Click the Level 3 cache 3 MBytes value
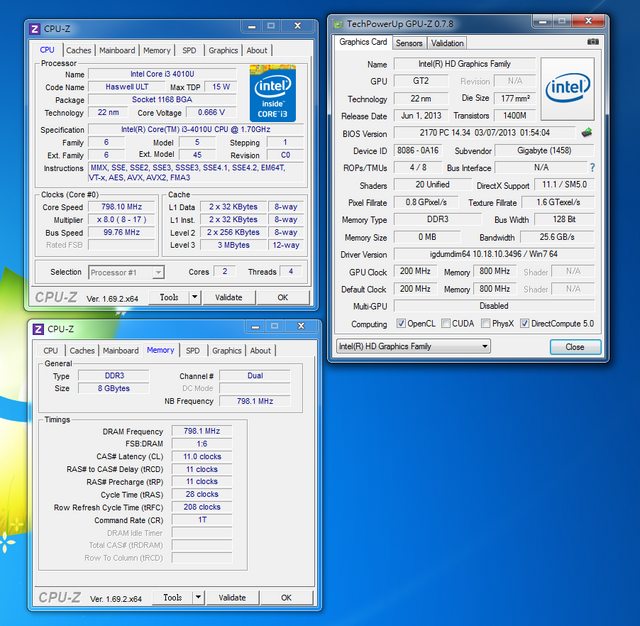 click(233, 245)
